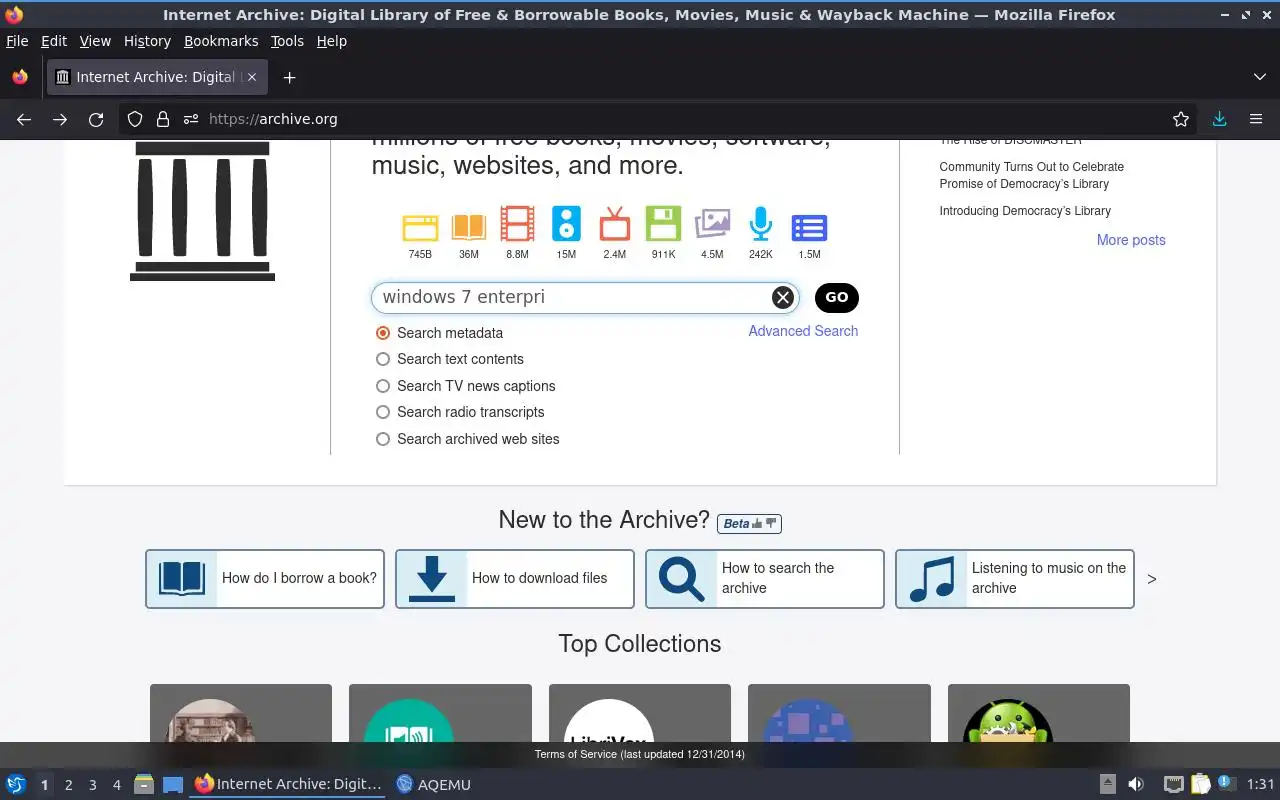Select the Search metadata radio button

tap(383, 333)
